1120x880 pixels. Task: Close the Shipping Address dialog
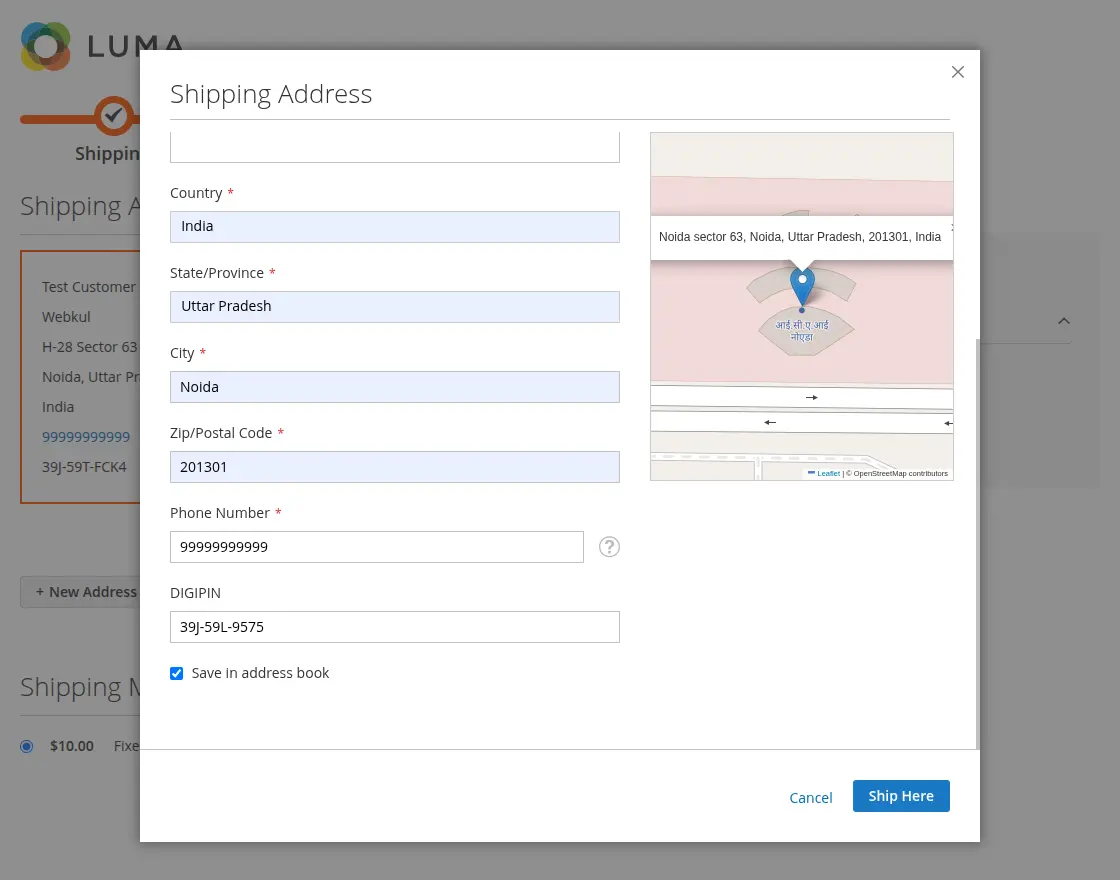(x=957, y=71)
